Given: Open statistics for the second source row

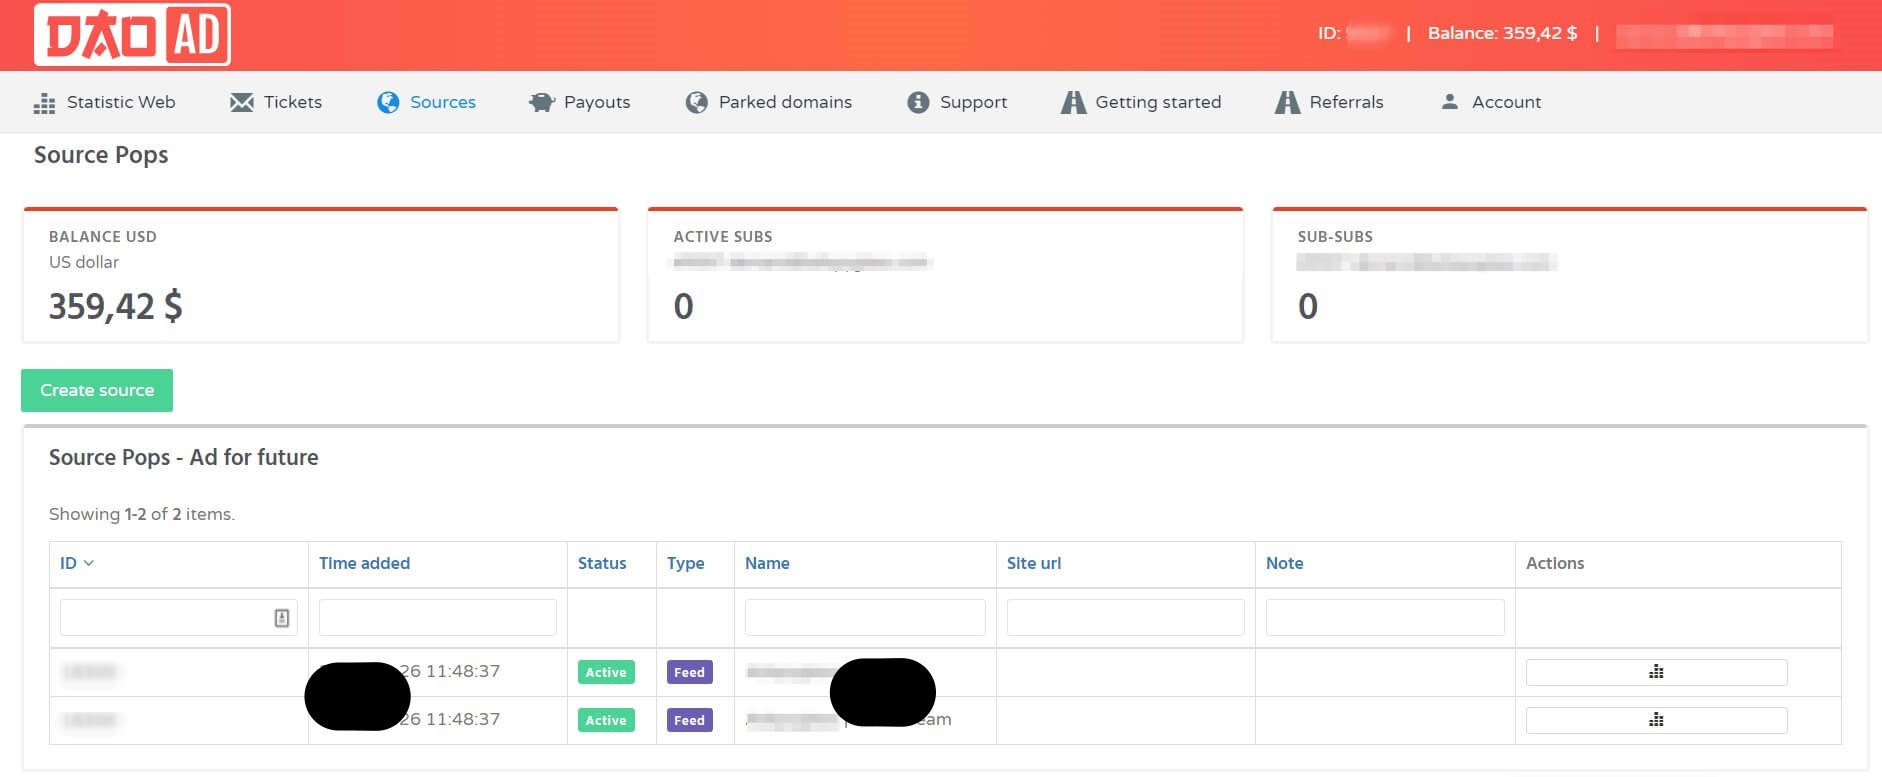Looking at the screenshot, I should (x=1655, y=720).
